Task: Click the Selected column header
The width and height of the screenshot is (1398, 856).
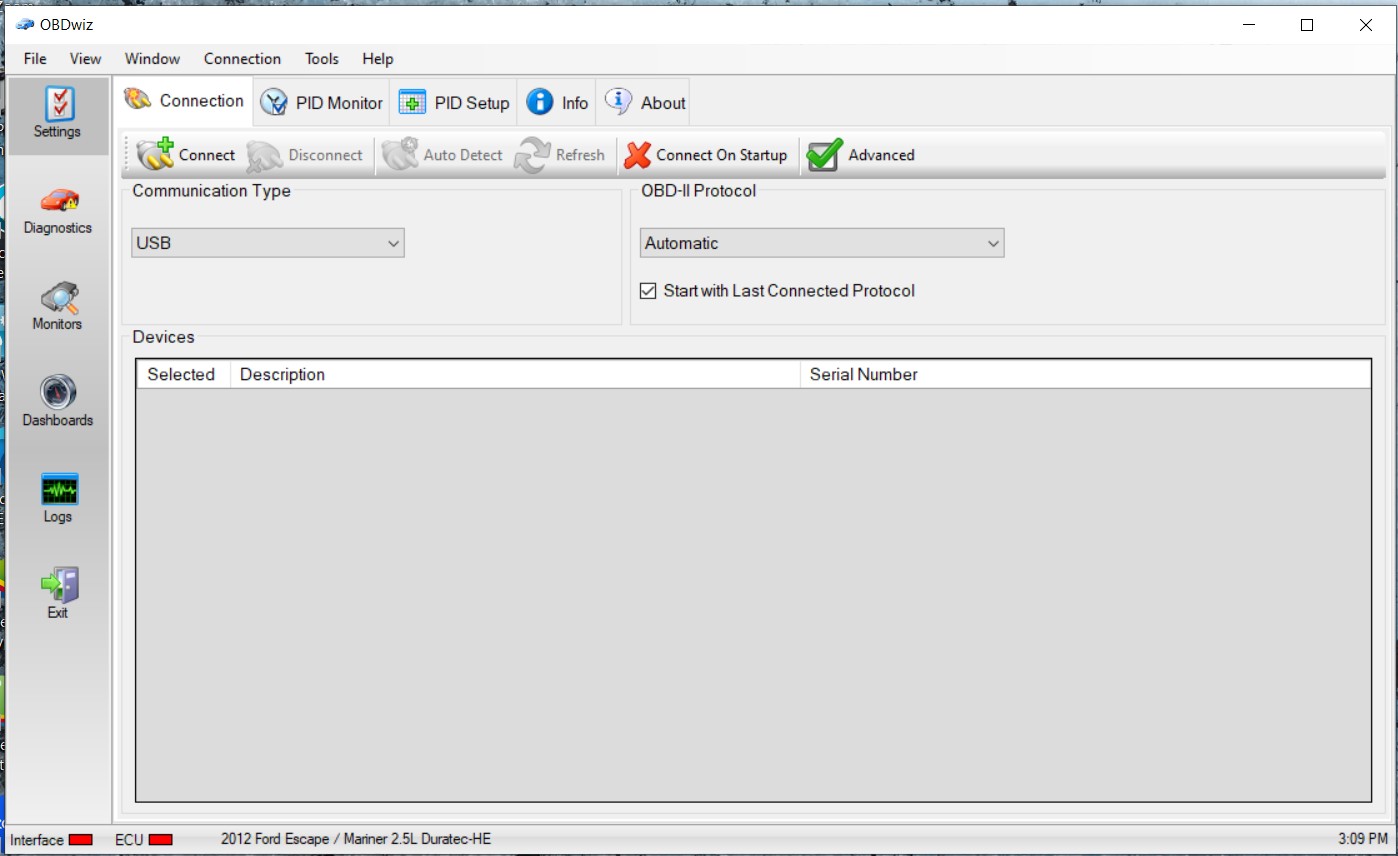Action: [182, 375]
